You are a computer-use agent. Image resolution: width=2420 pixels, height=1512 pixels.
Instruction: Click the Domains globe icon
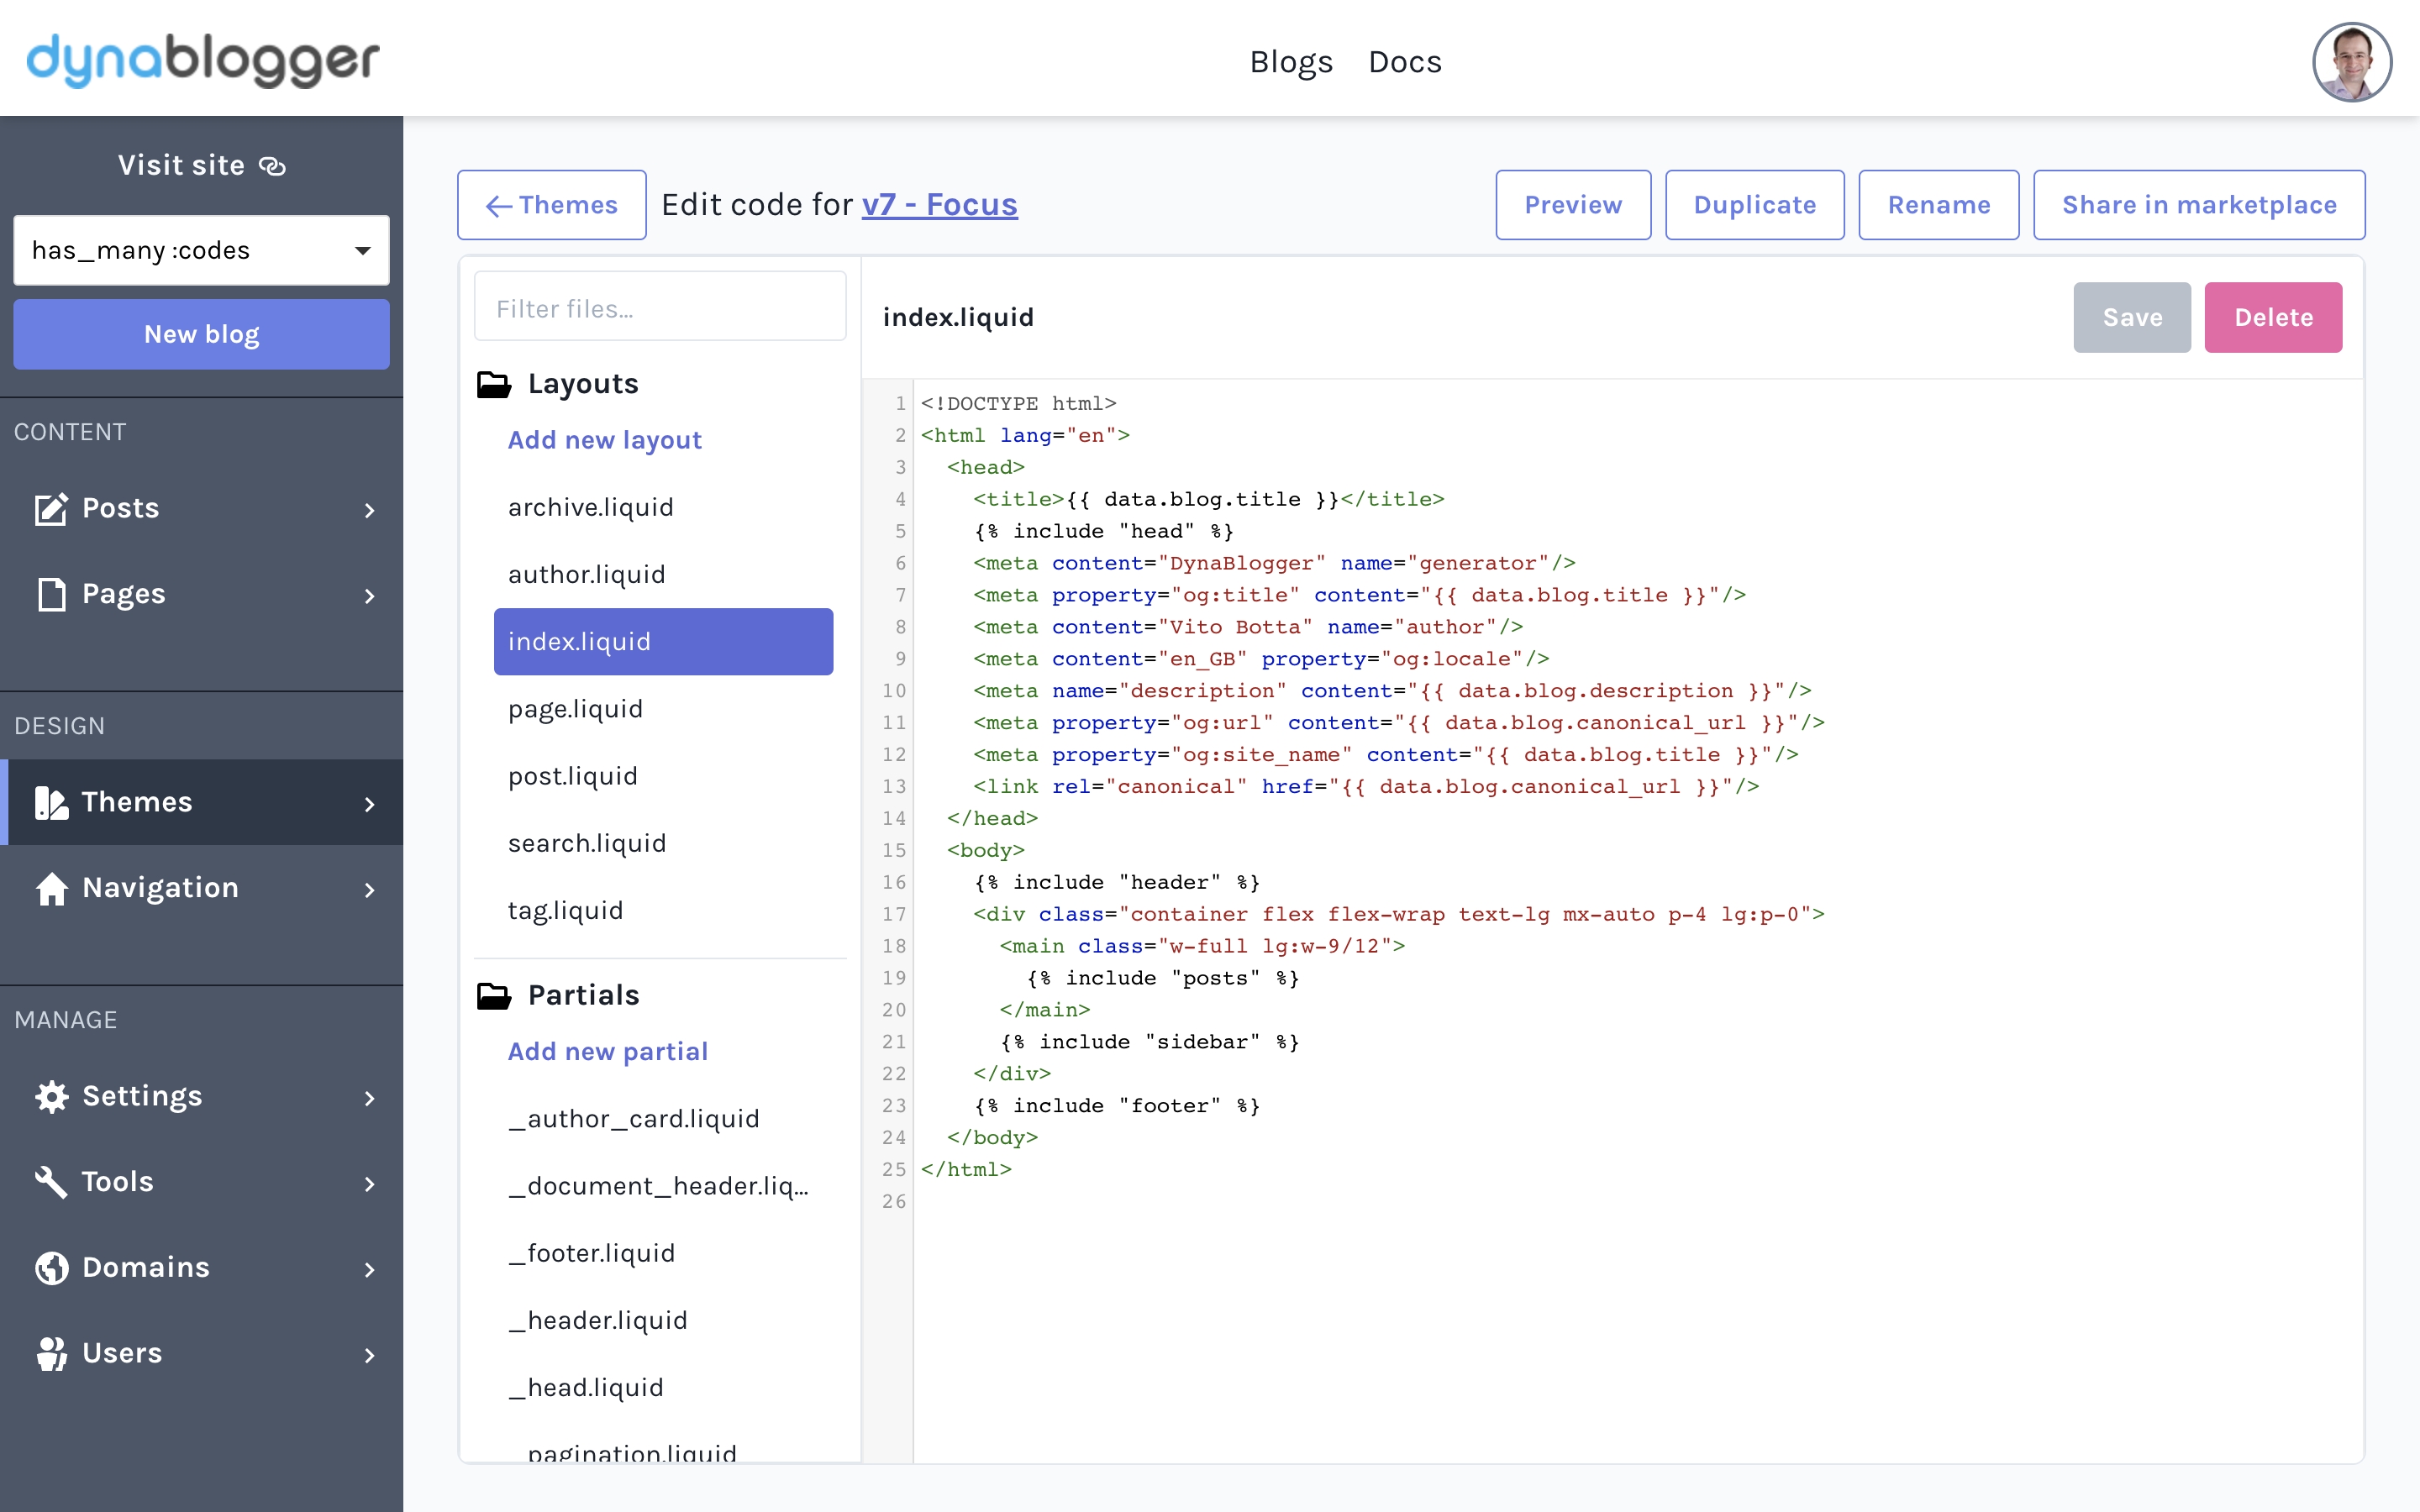(51, 1267)
